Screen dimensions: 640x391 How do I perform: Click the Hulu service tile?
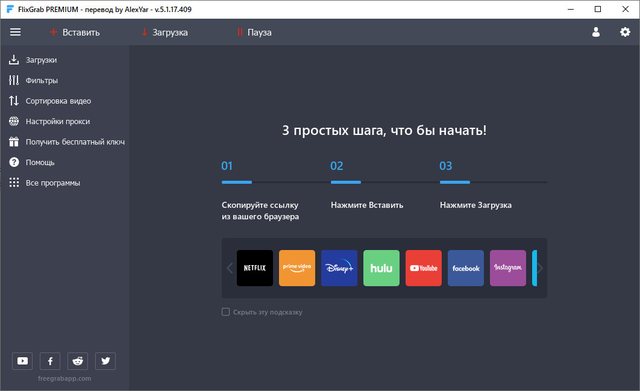(x=381, y=268)
